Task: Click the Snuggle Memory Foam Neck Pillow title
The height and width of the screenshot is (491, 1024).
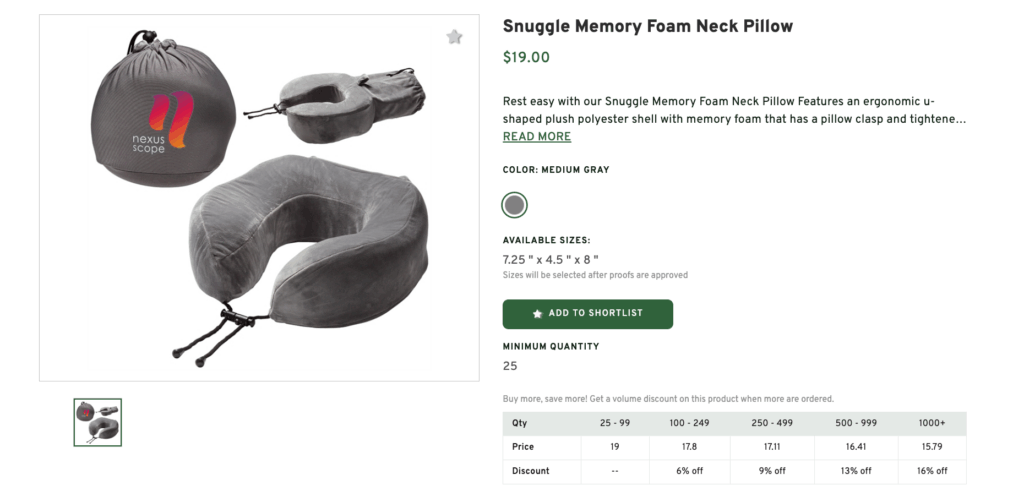Action: (647, 27)
